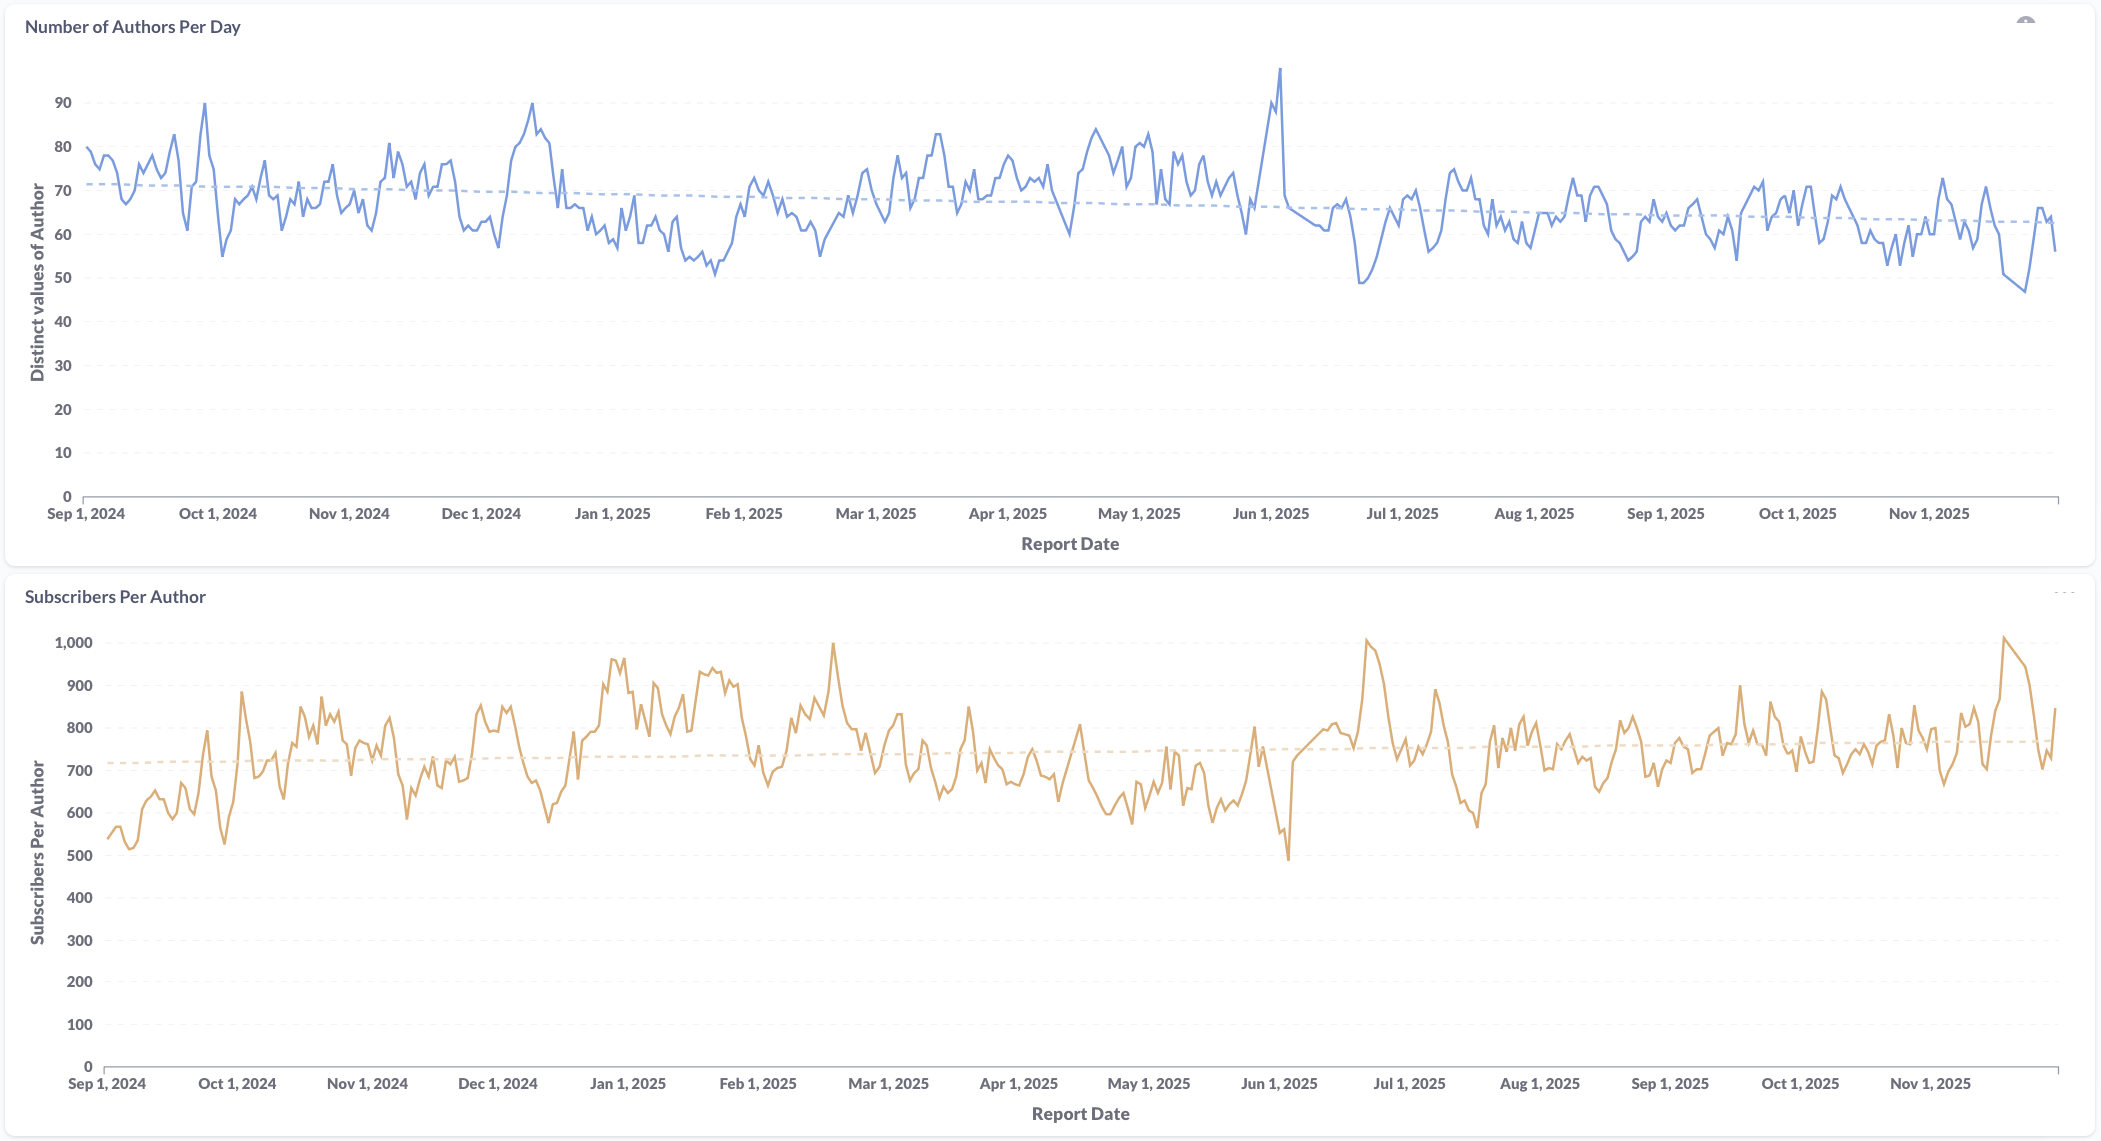2101x1141 pixels.
Task: Click the partially visible icon on Authors card
Action: (2025, 20)
